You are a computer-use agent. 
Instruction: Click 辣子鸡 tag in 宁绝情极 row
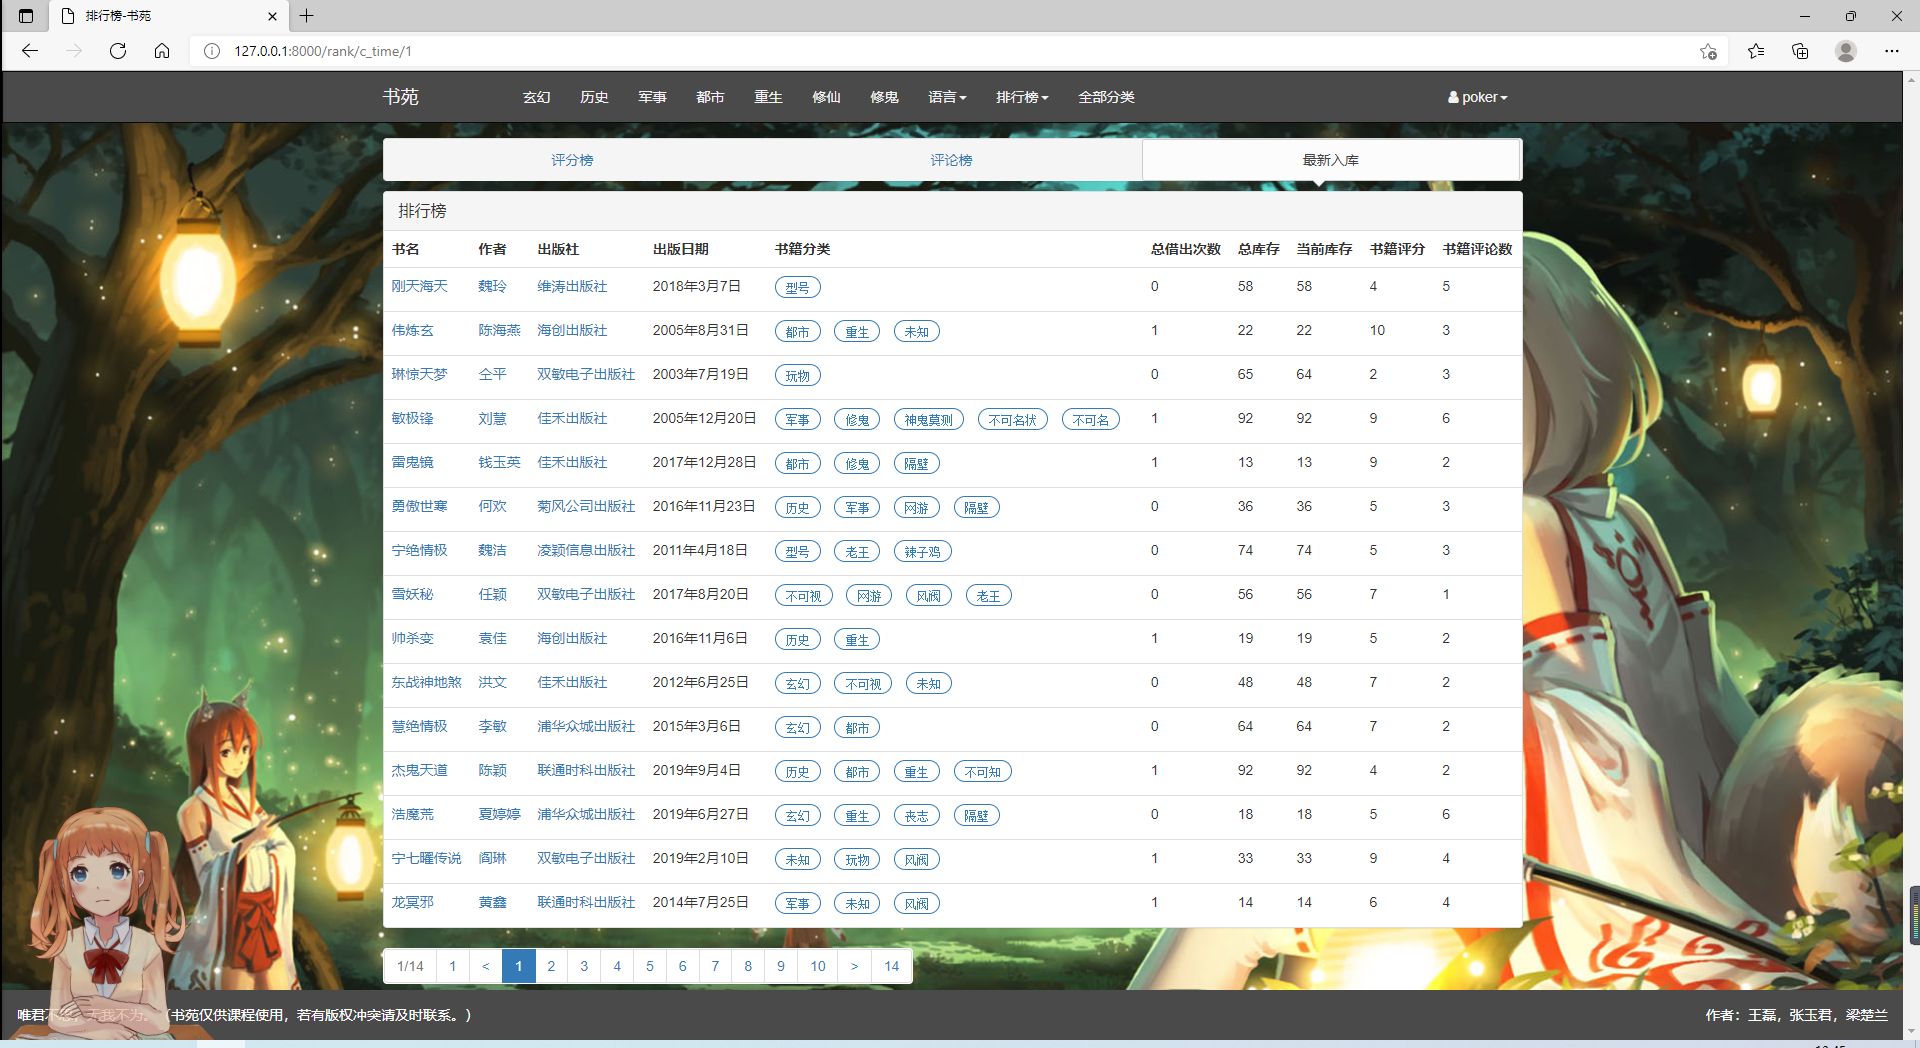pos(922,551)
